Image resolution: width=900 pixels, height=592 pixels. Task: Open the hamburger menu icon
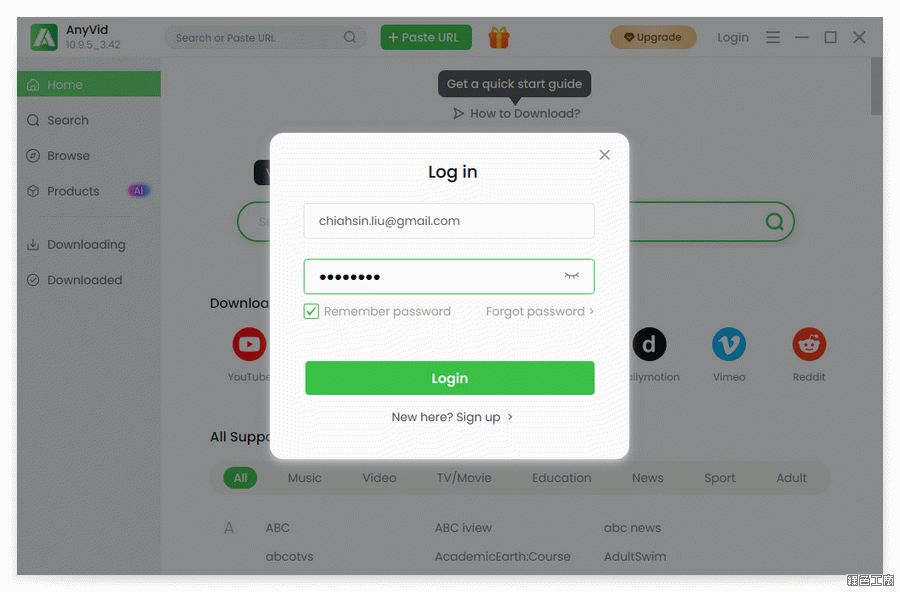click(773, 37)
